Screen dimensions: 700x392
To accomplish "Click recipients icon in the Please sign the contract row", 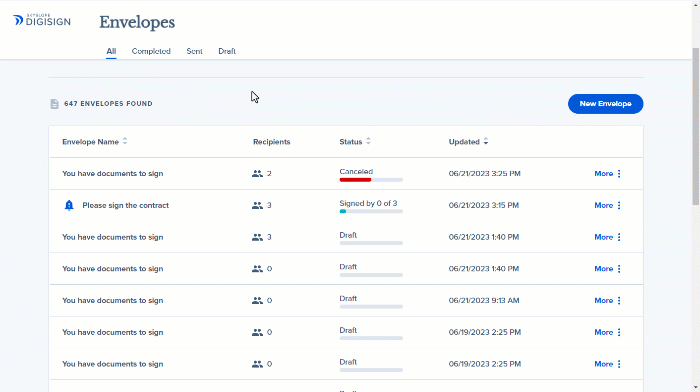I will [x=257, y=205].
